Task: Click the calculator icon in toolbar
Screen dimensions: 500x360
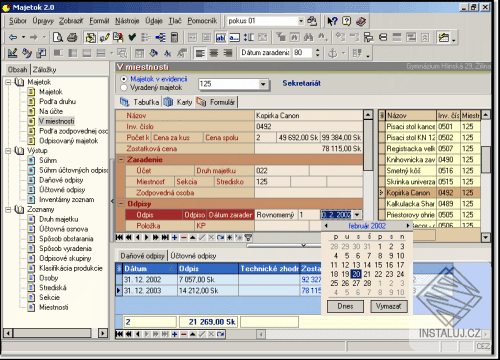Action: point(174,37)
